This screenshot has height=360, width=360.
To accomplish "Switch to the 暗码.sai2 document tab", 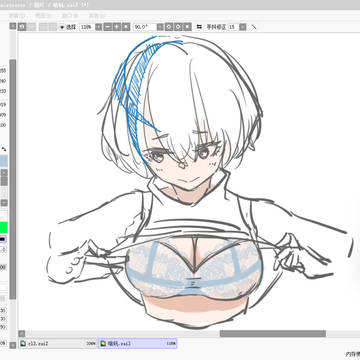I will [x=137, y=343].
